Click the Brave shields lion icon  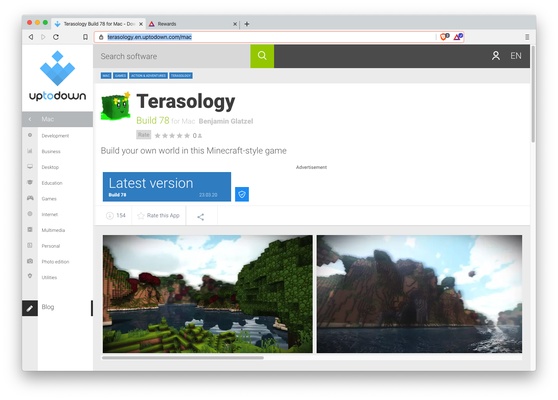tap(444, 37)
